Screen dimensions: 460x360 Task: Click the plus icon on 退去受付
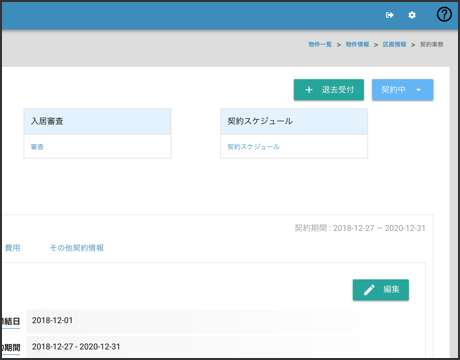309,90
